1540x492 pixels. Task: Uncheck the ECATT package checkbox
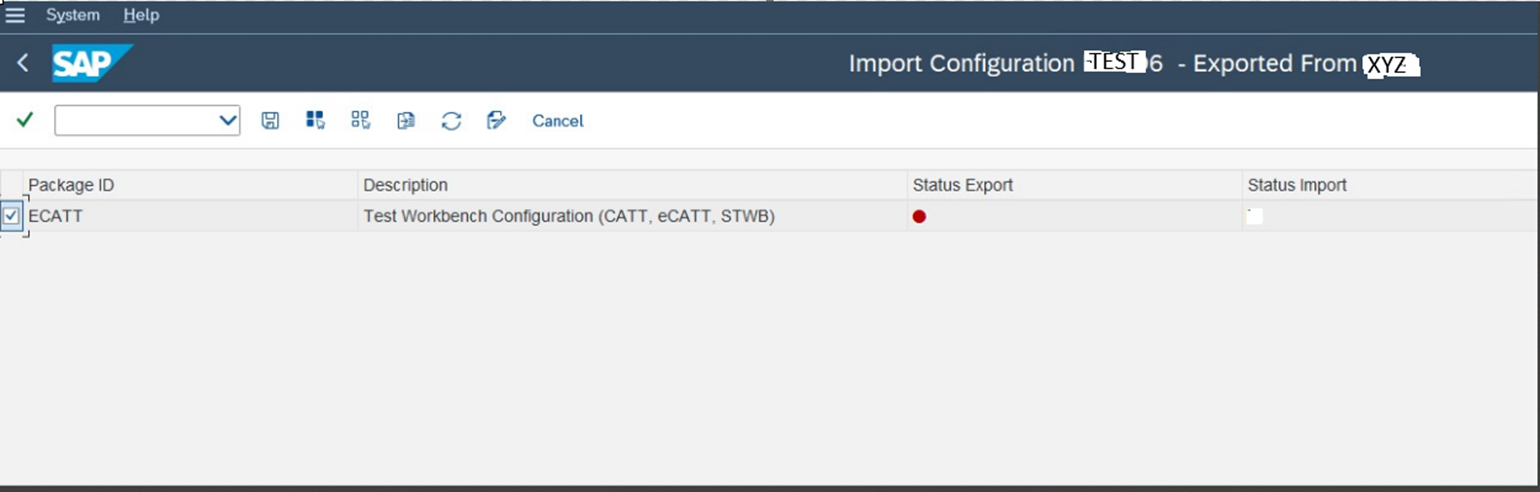(x=11, y=215)
